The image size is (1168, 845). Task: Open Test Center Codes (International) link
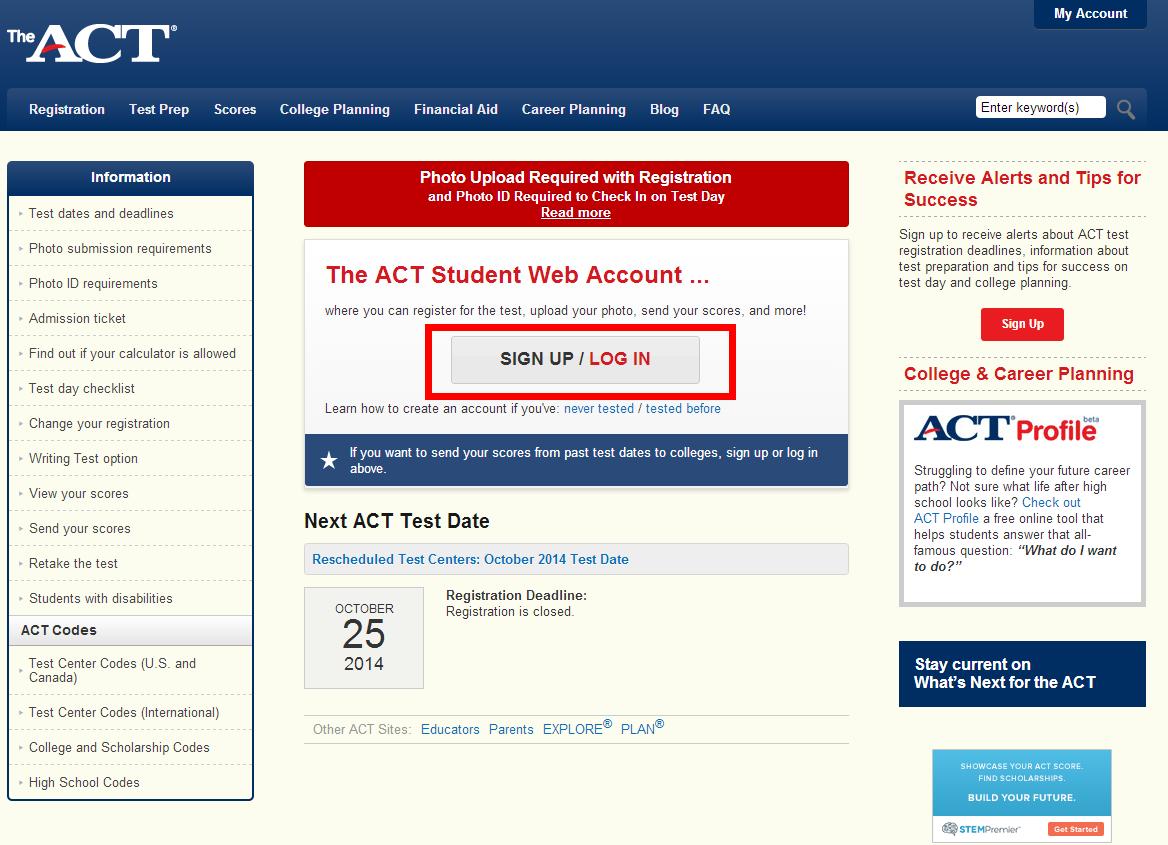pos(124,713)
